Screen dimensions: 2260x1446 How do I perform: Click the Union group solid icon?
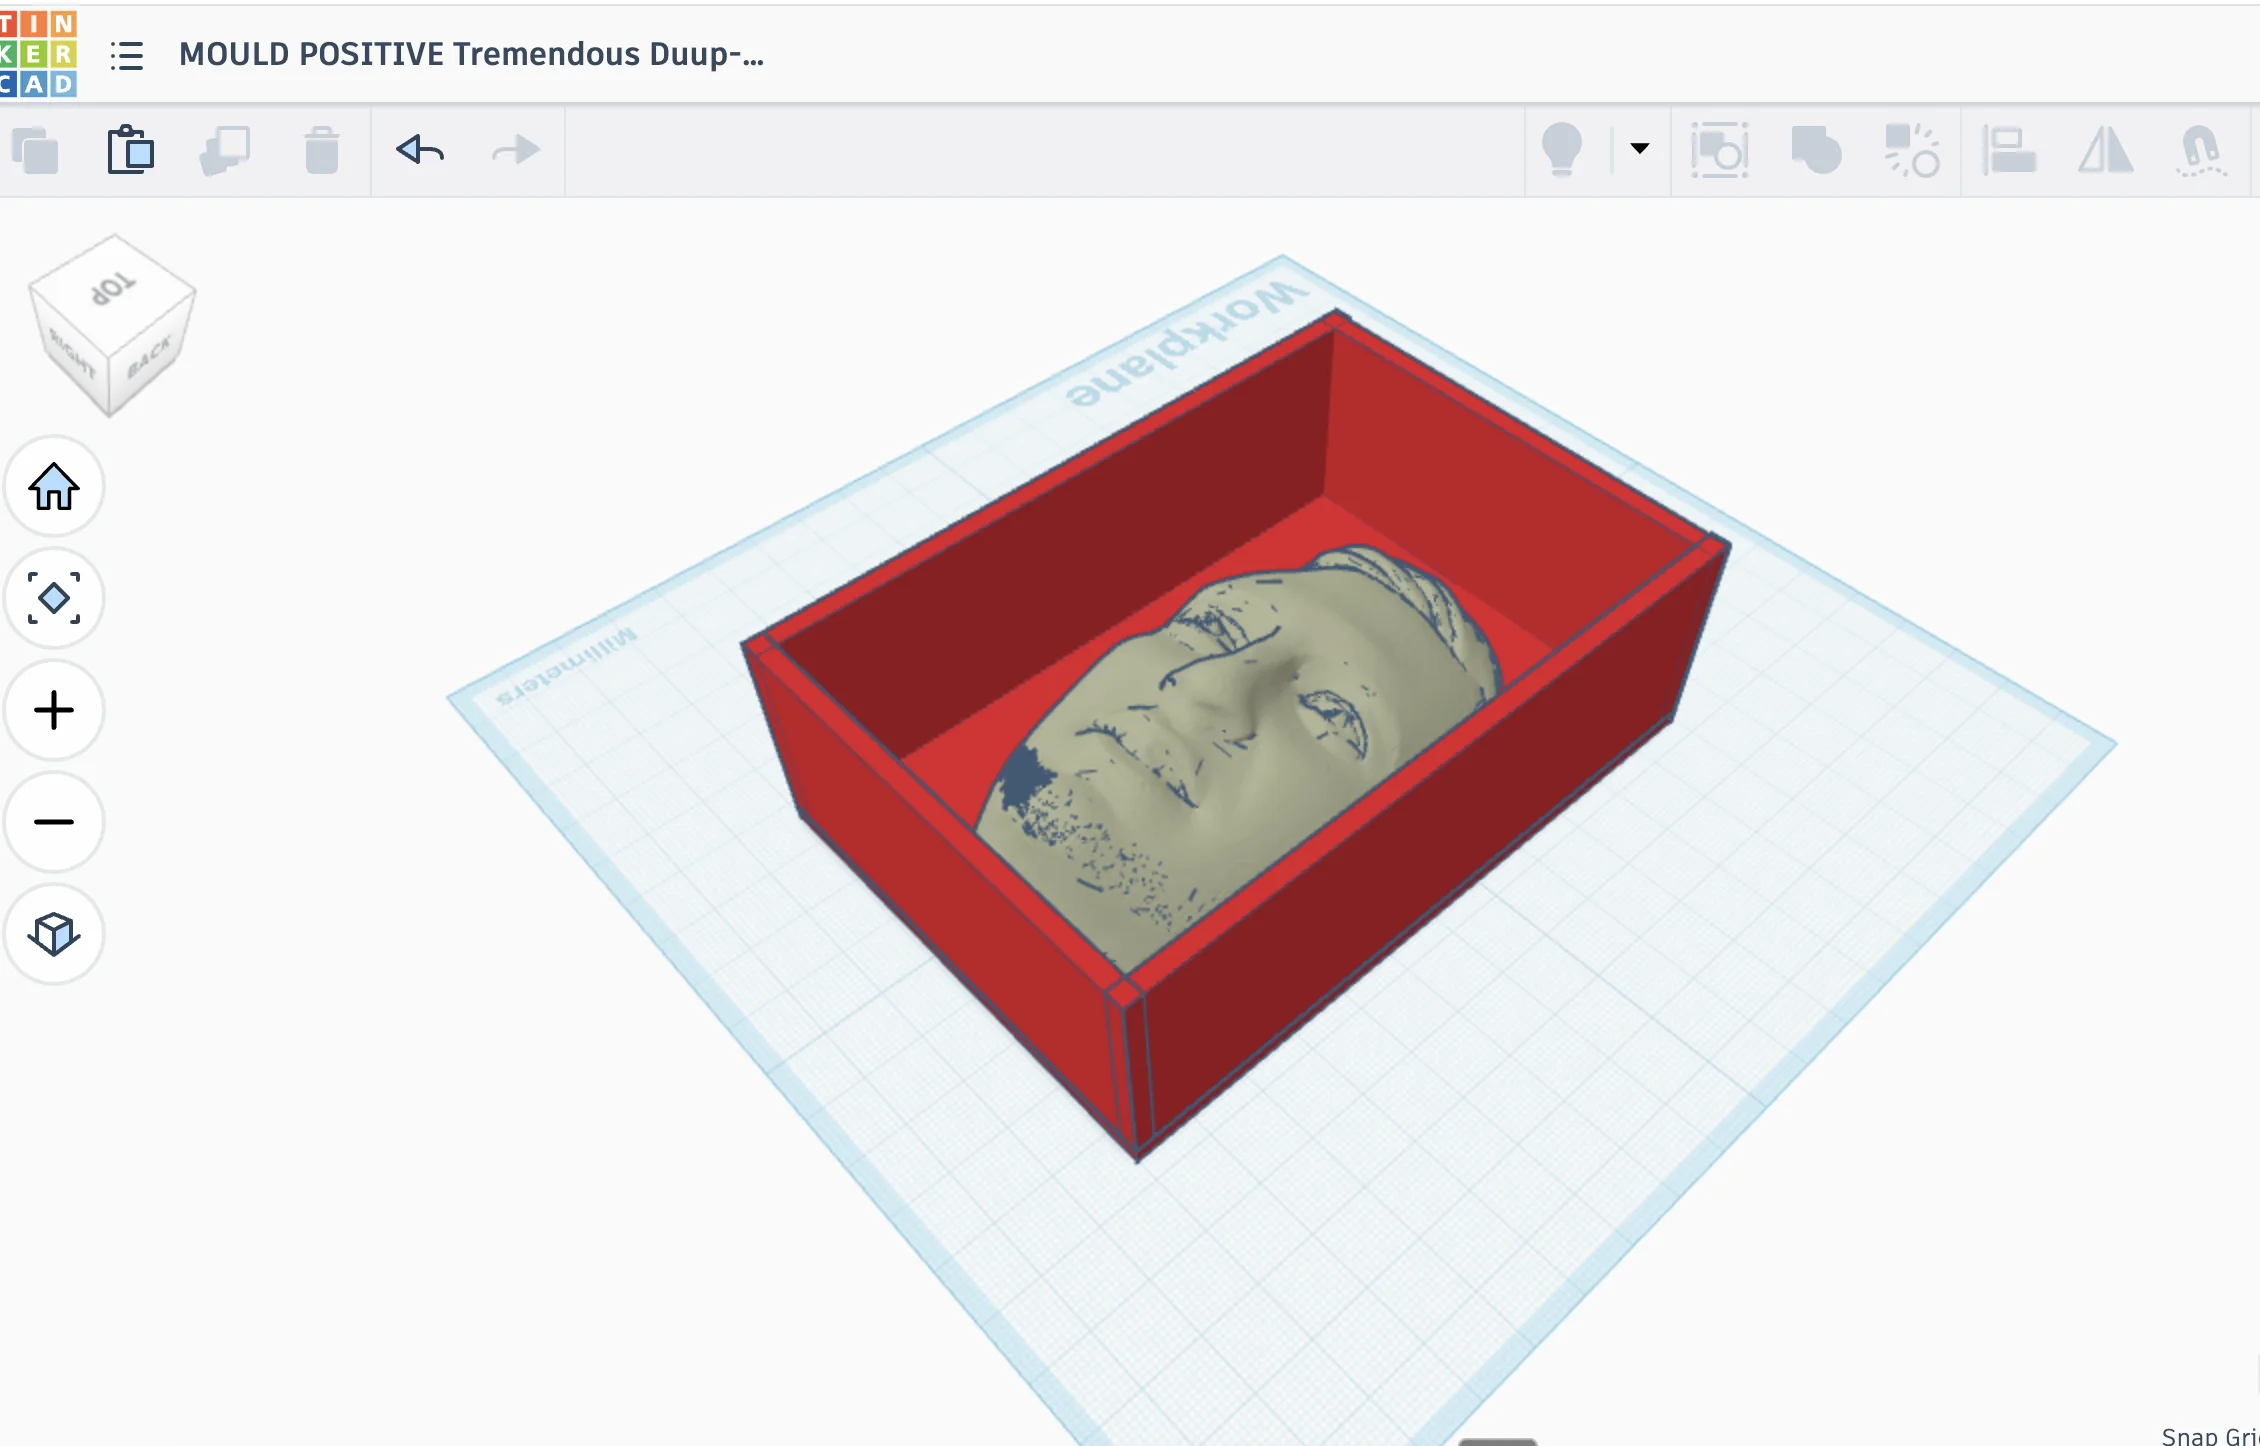tap(1816, 151)
